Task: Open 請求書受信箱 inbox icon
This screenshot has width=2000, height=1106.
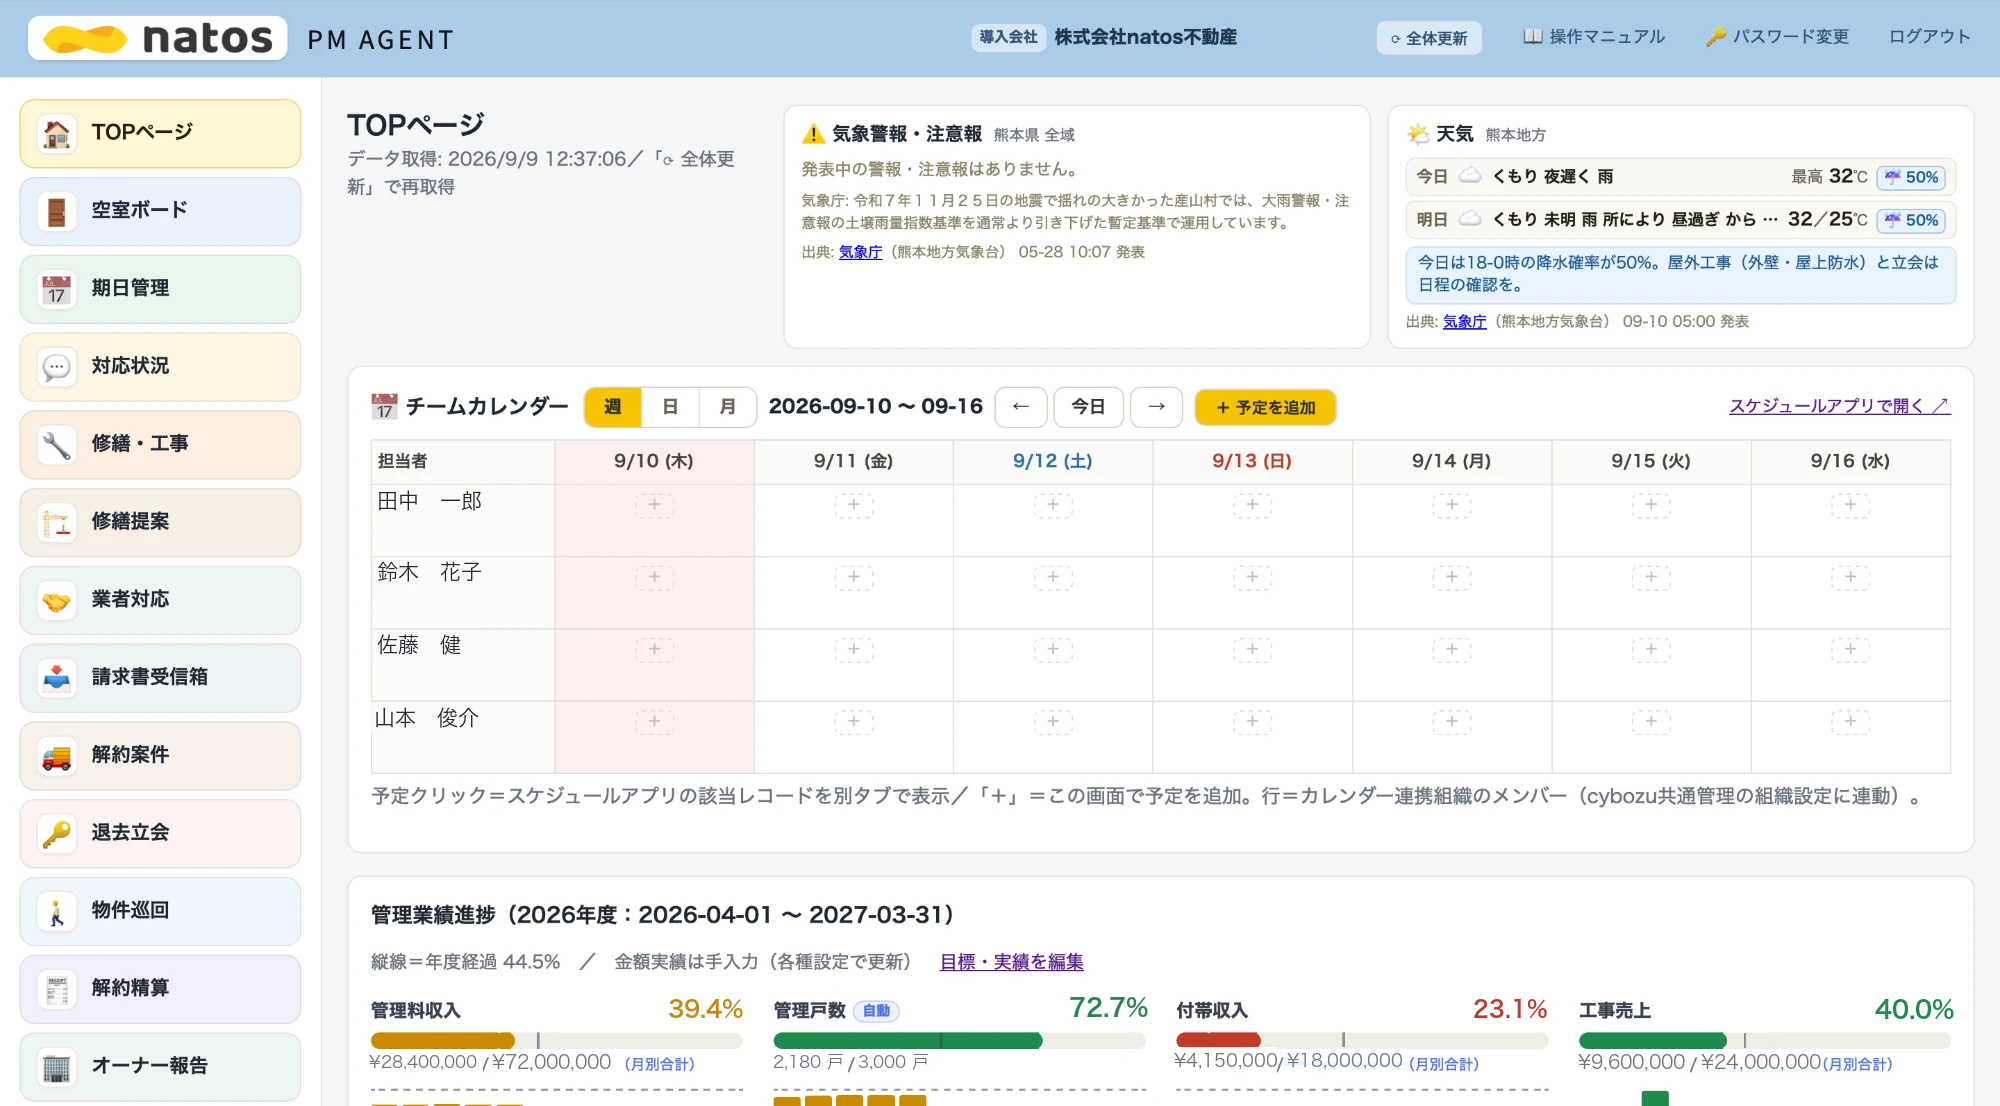Action: point(57,678)
